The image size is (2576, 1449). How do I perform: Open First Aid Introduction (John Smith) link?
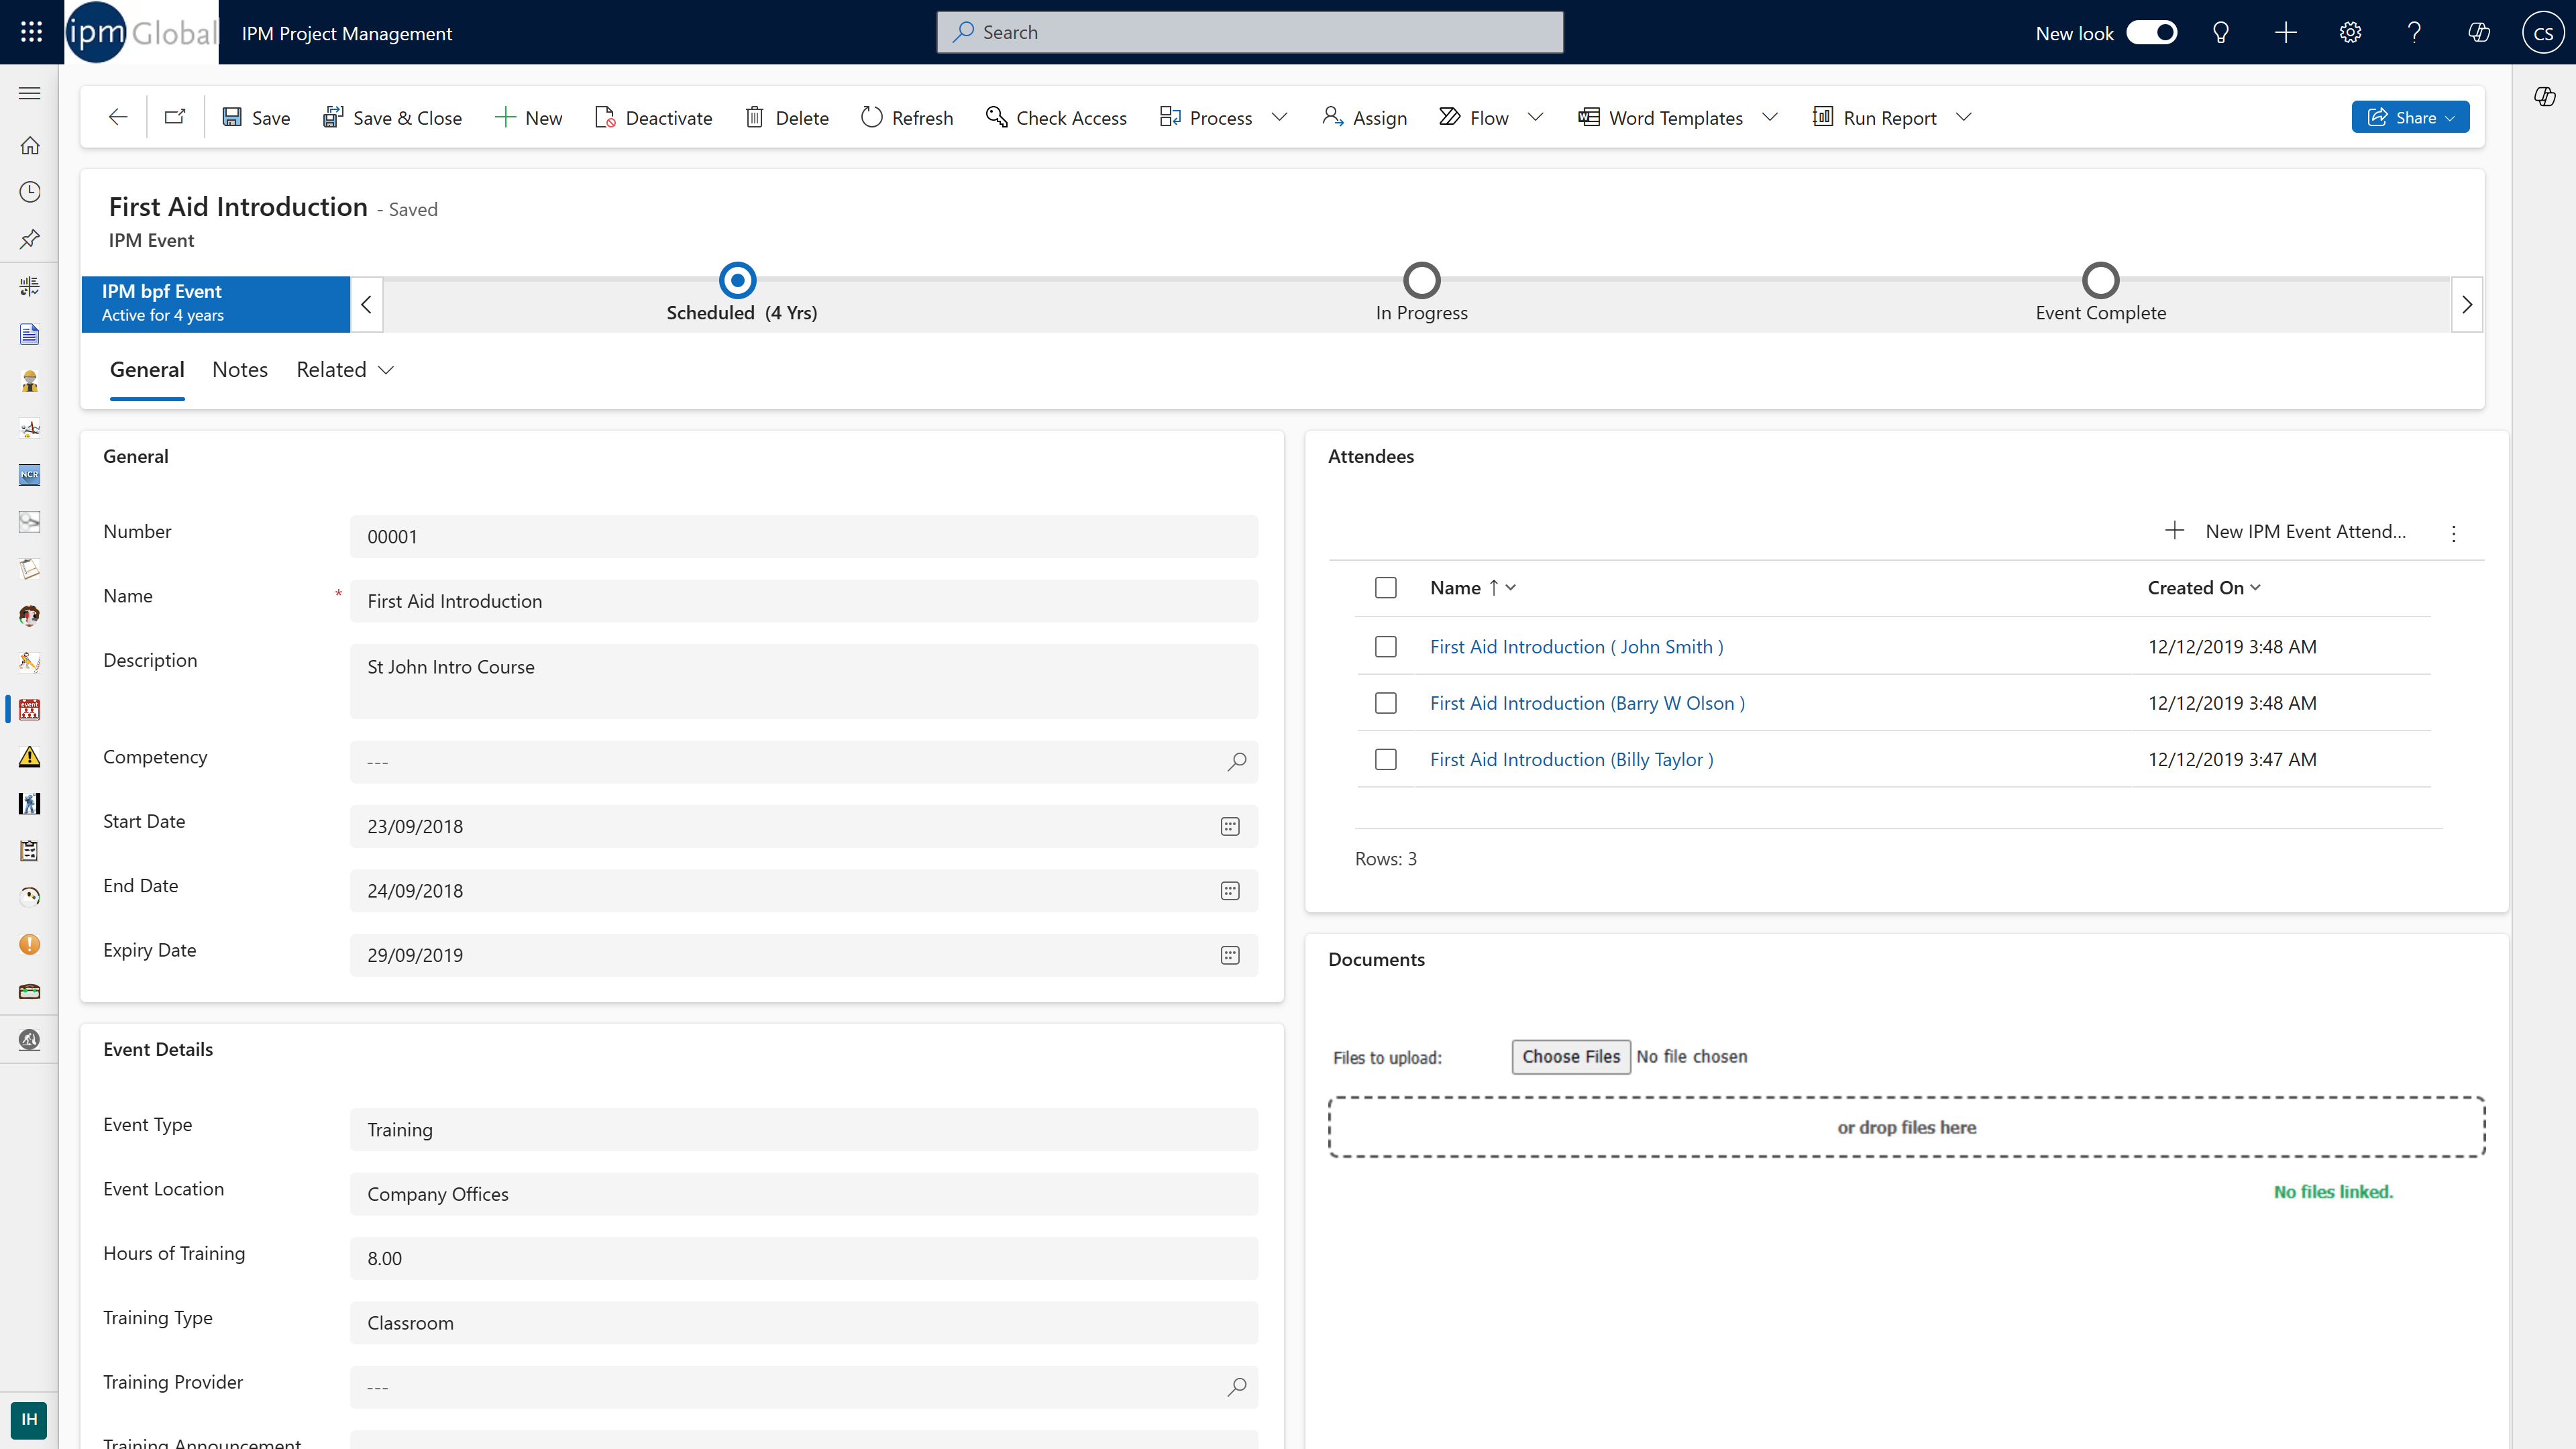[1576, 646]
